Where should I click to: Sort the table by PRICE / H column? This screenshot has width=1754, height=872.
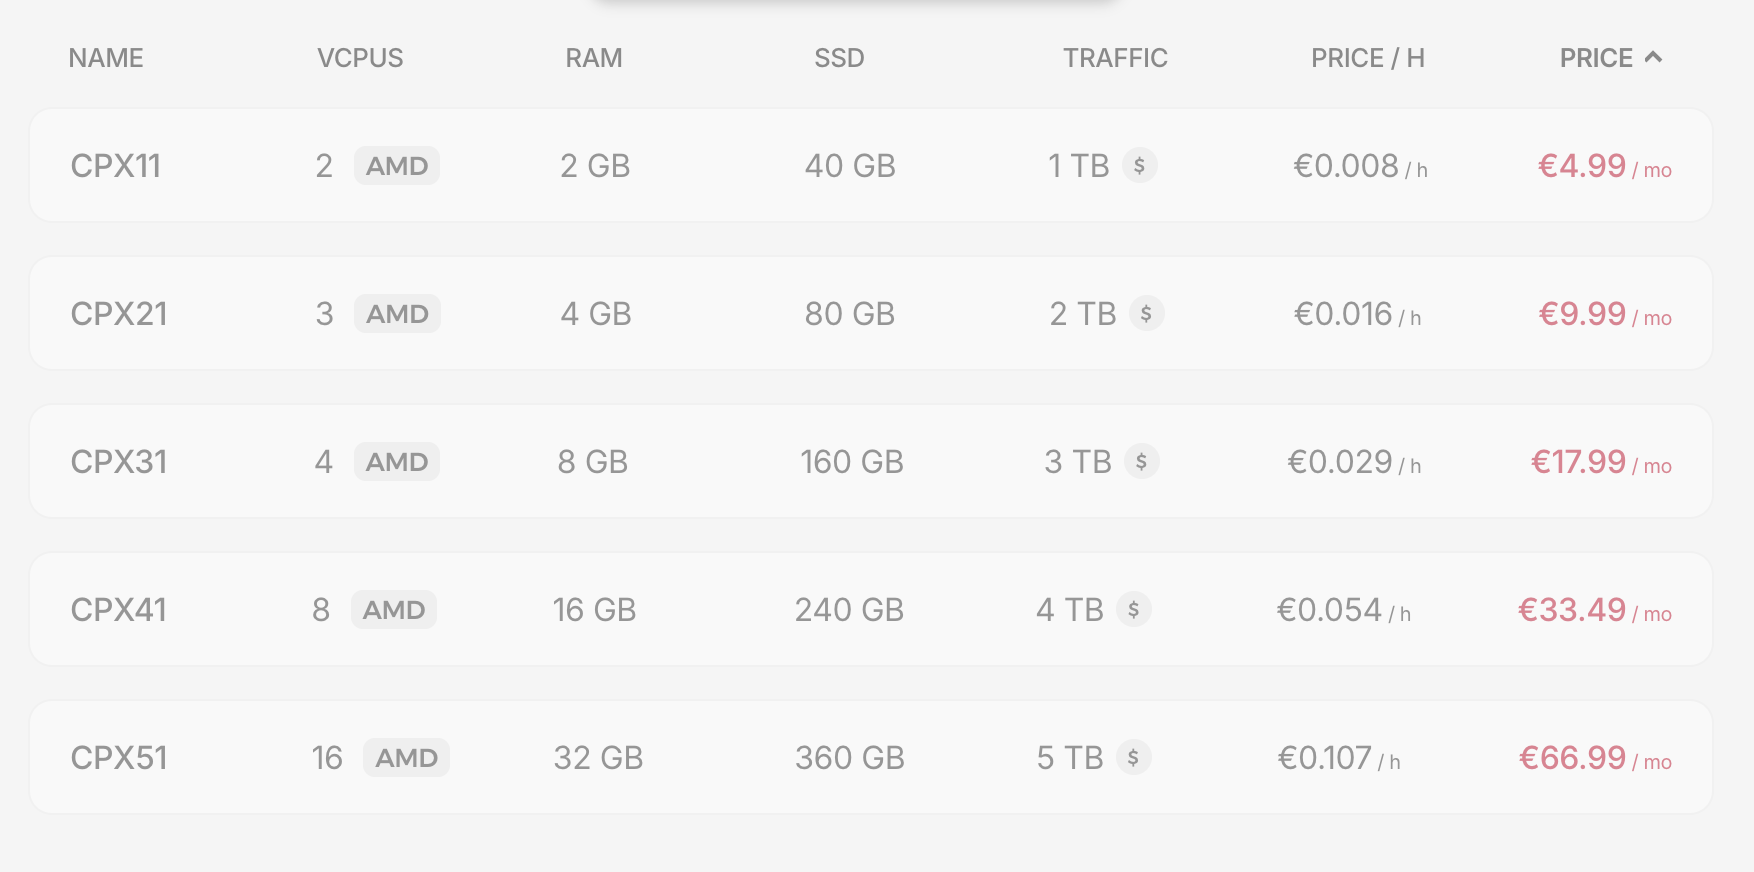(1367, 58)
